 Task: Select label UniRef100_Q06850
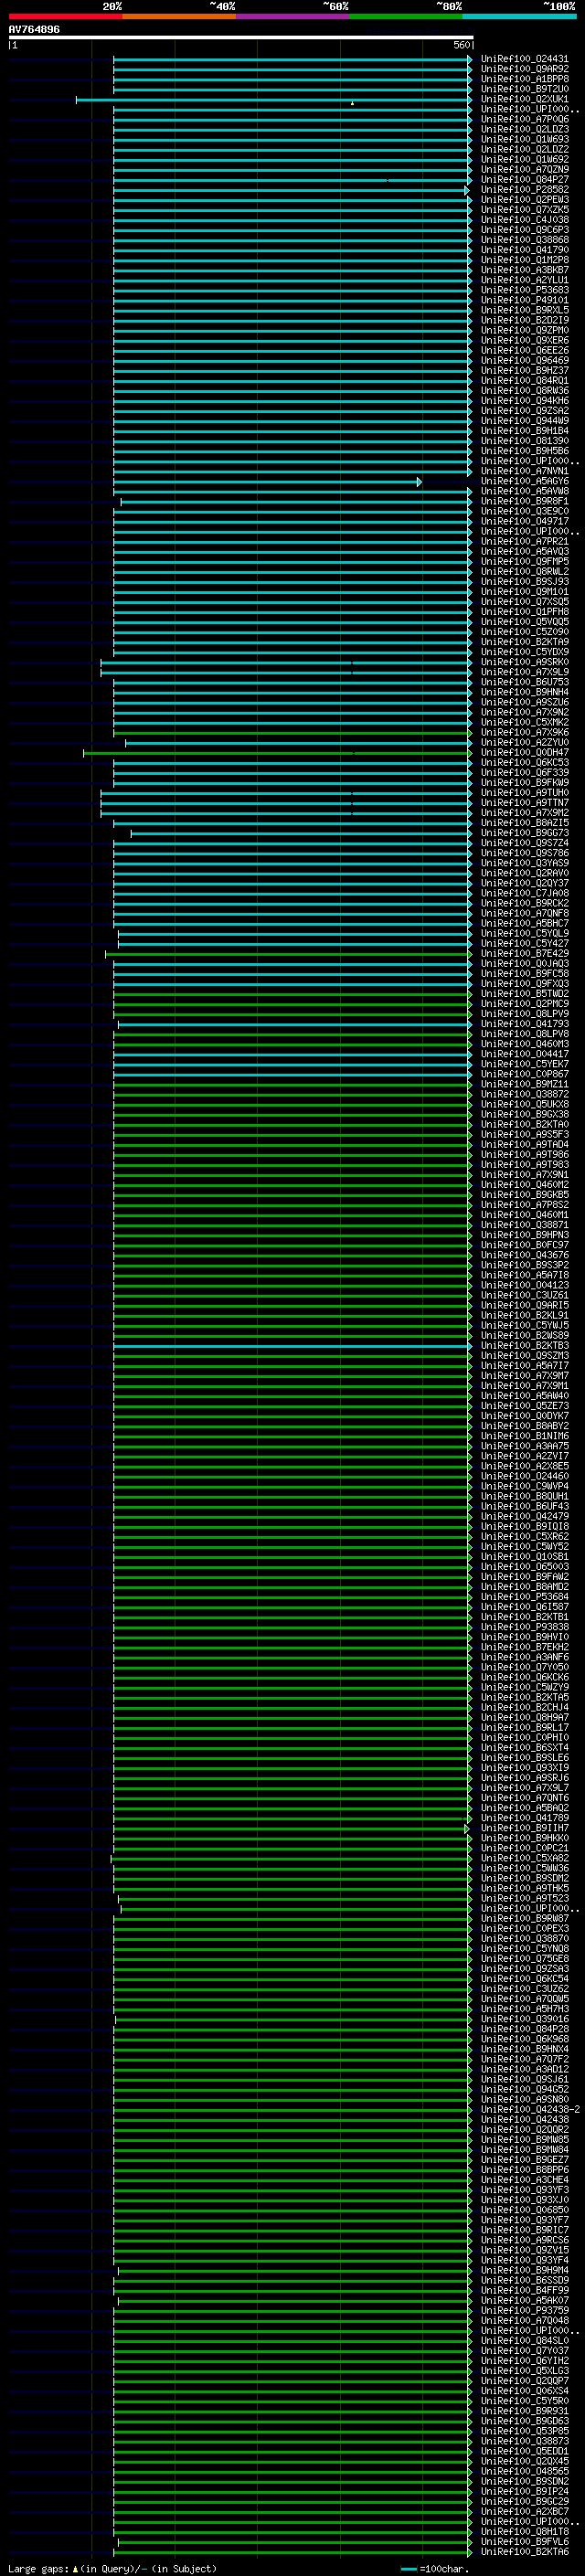(524, 2210)
